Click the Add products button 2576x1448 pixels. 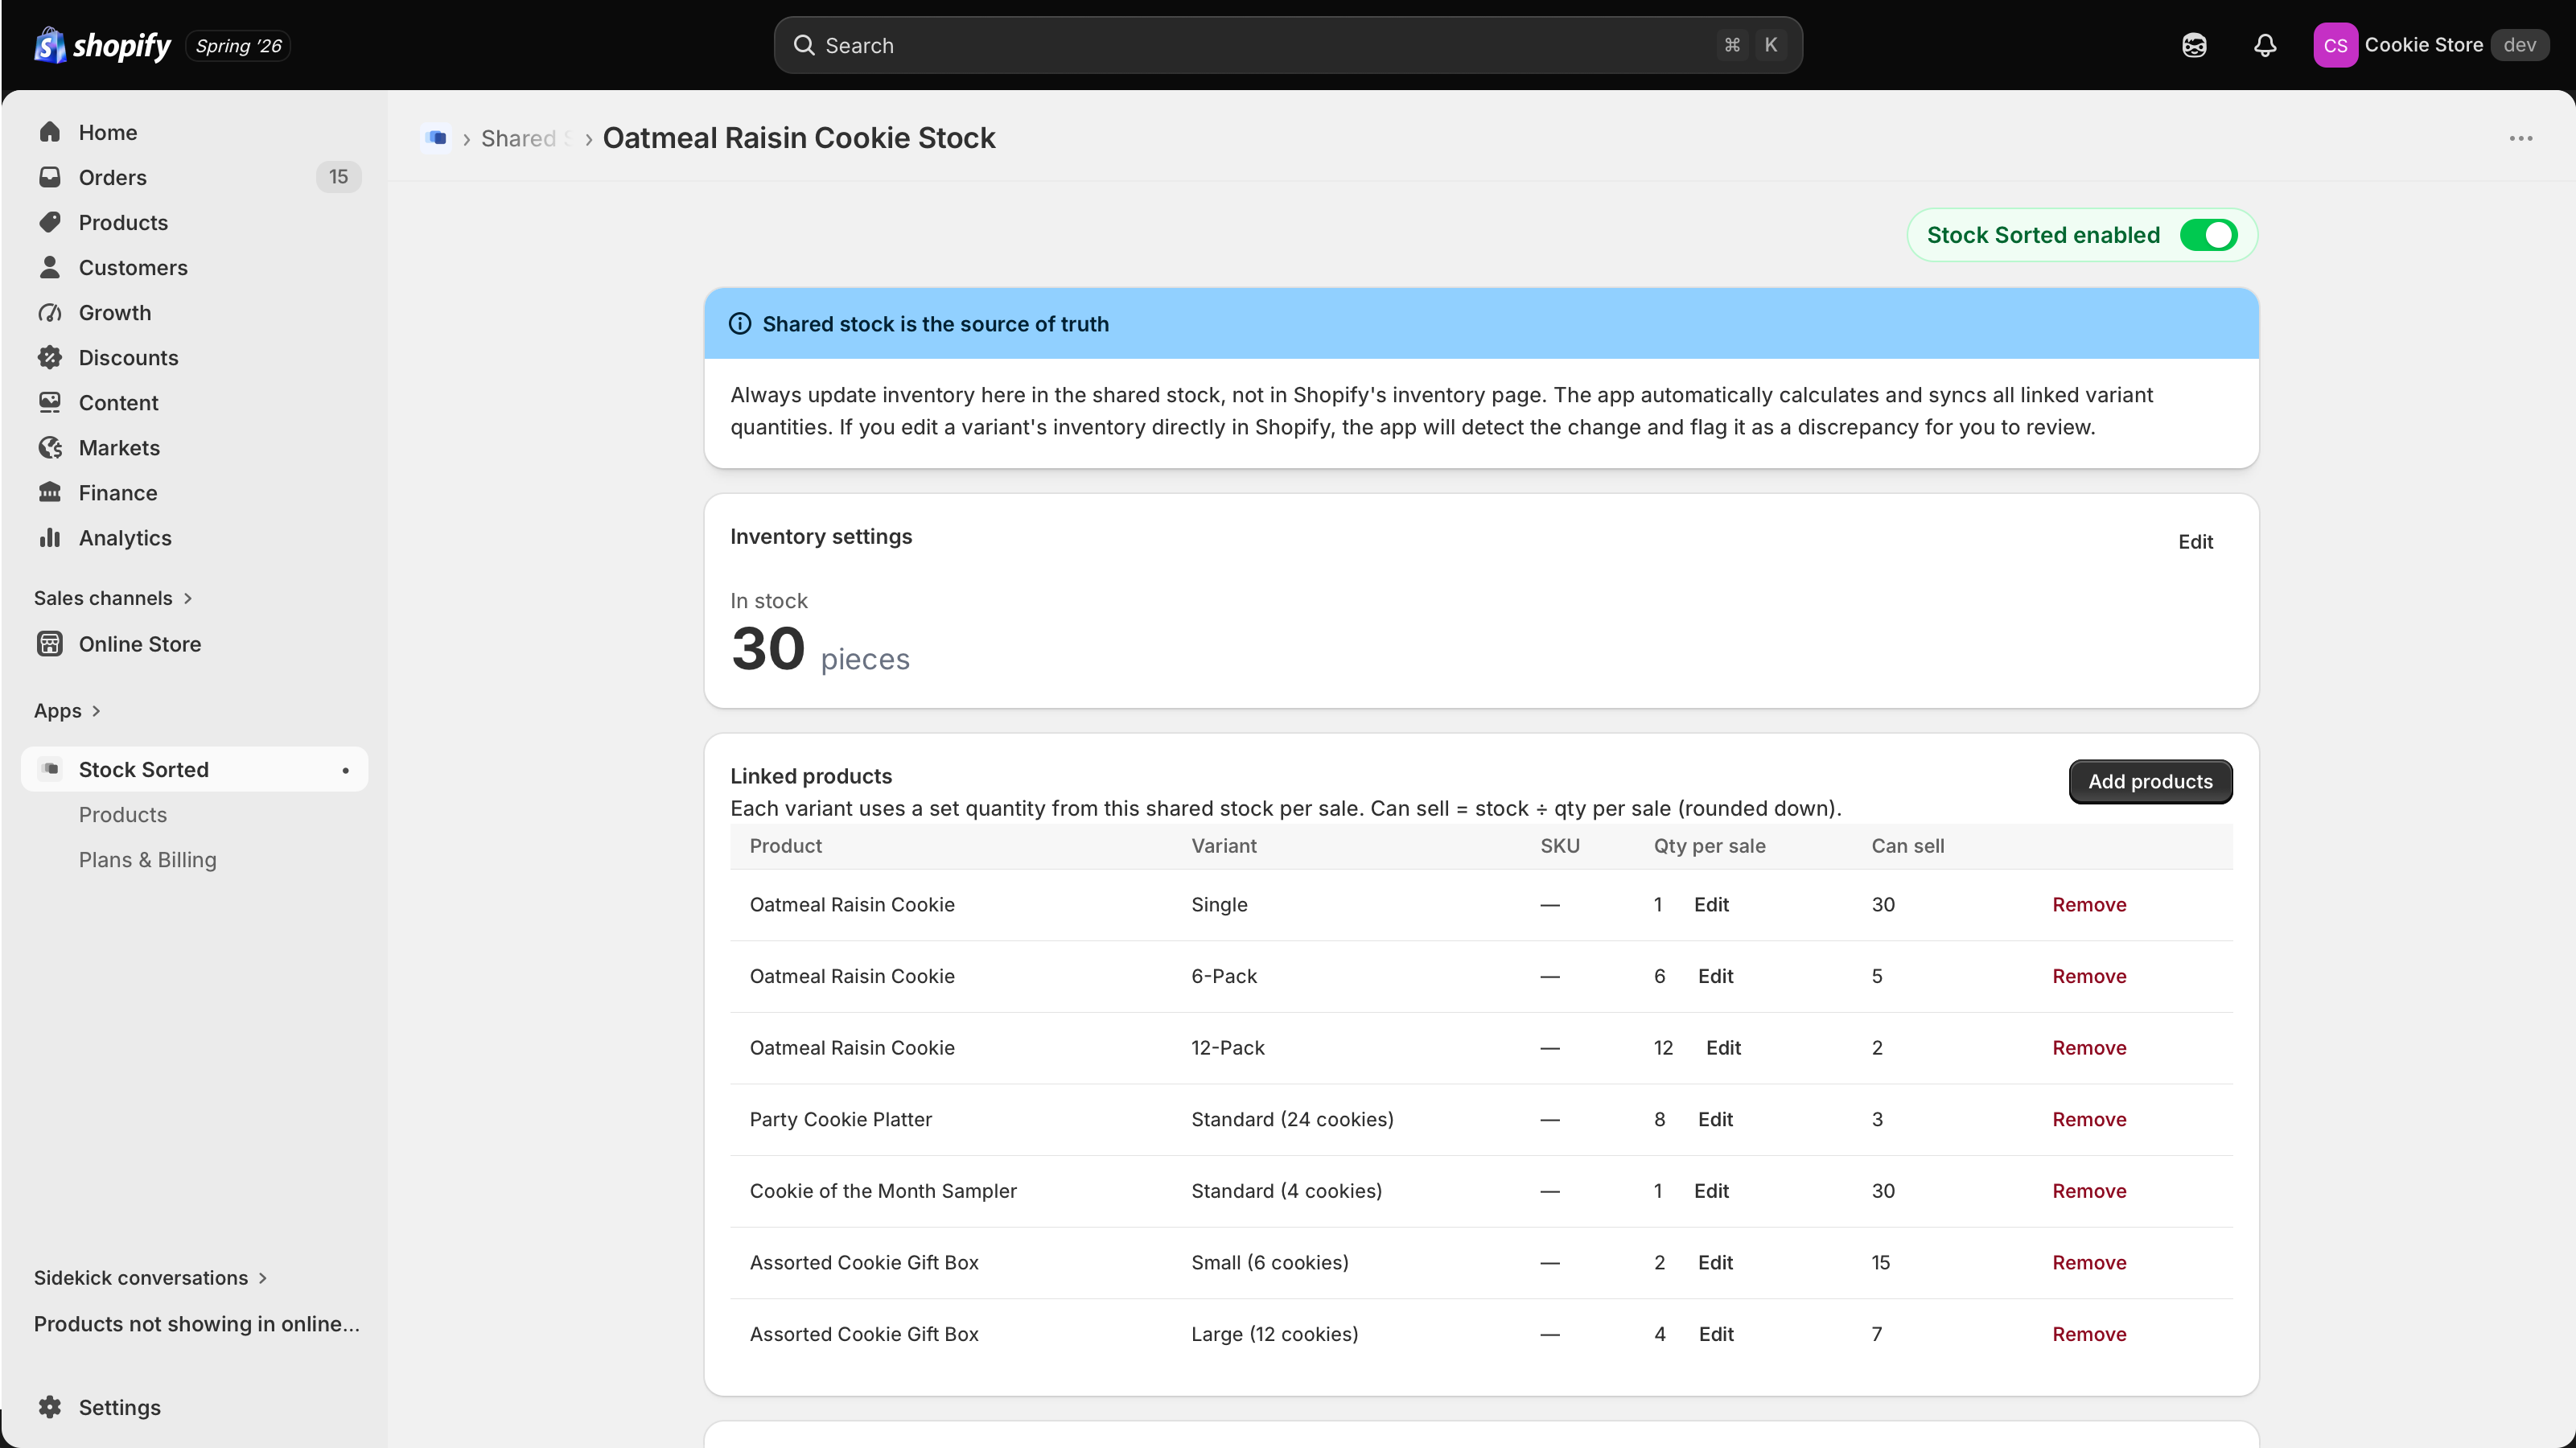click(x=2150, y=781)
